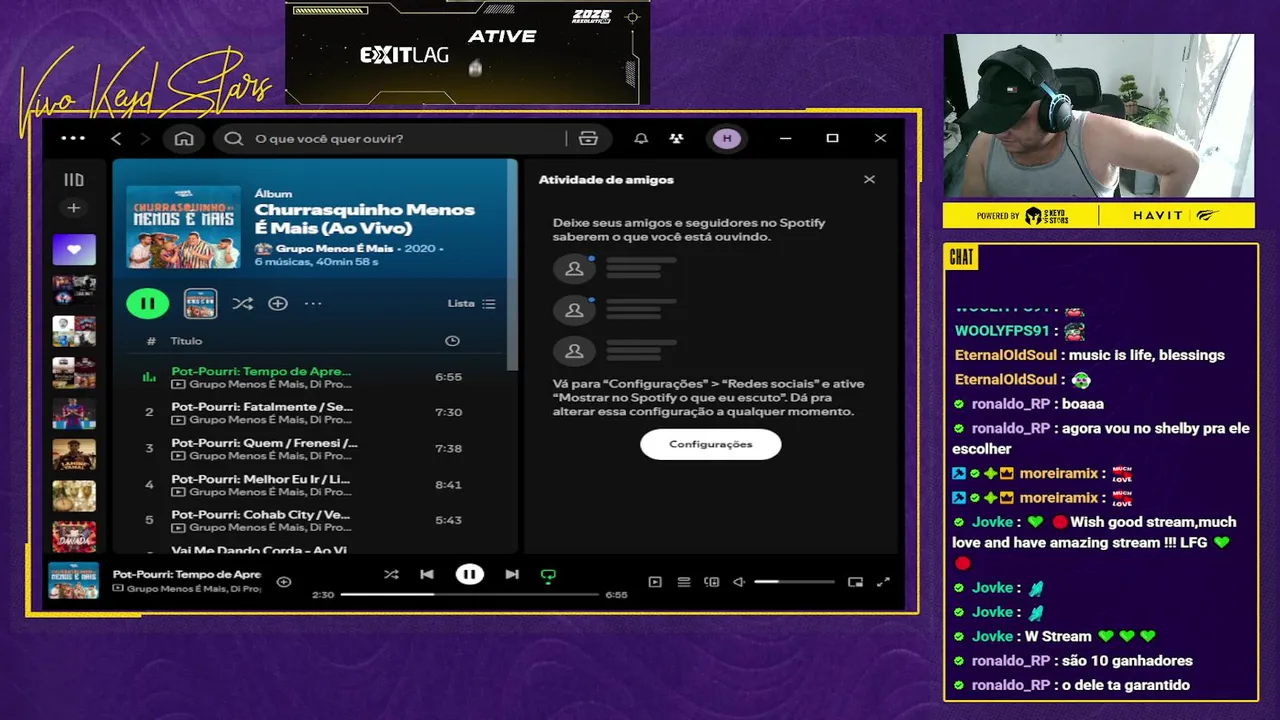Enable shuffle for the album
This screenshot has height=720, width=1280.
tap(242, 303)
